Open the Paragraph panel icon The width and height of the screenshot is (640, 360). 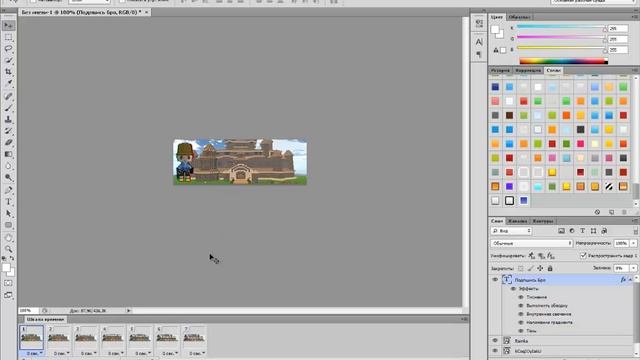click(x=479, y=54)
